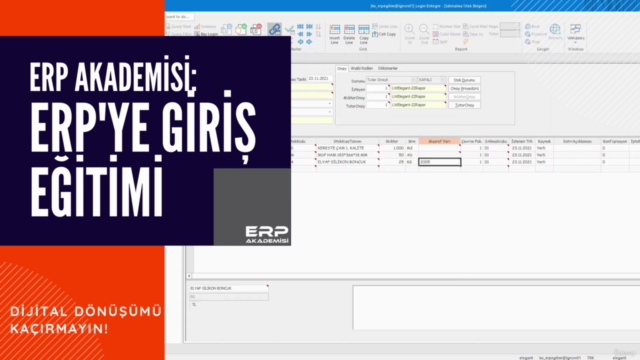
Task: Click the TutarOnay button
Action: click(464, 105)
